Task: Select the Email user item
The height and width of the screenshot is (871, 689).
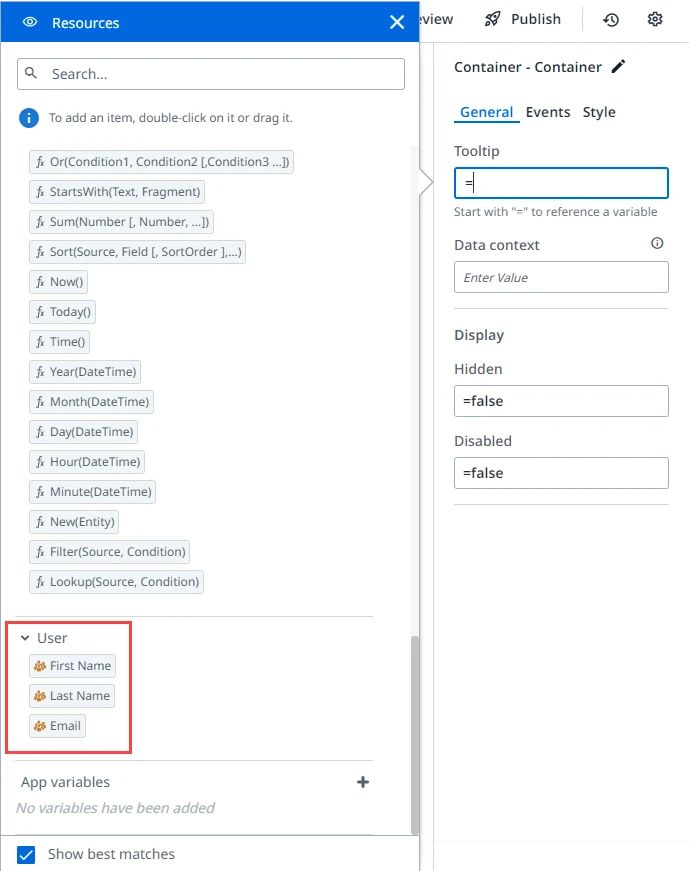Action: (58, 726)
